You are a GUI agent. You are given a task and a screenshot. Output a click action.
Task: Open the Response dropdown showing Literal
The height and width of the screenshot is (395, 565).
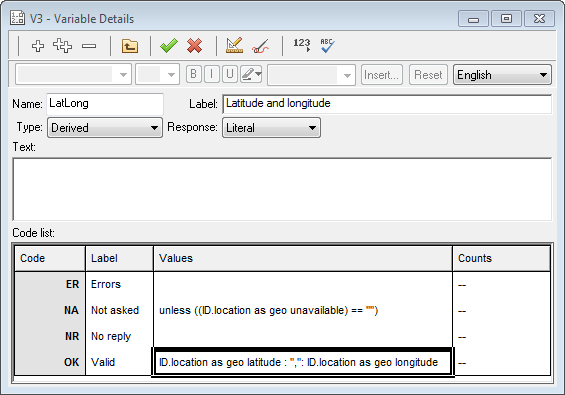[x=271, y=128]
